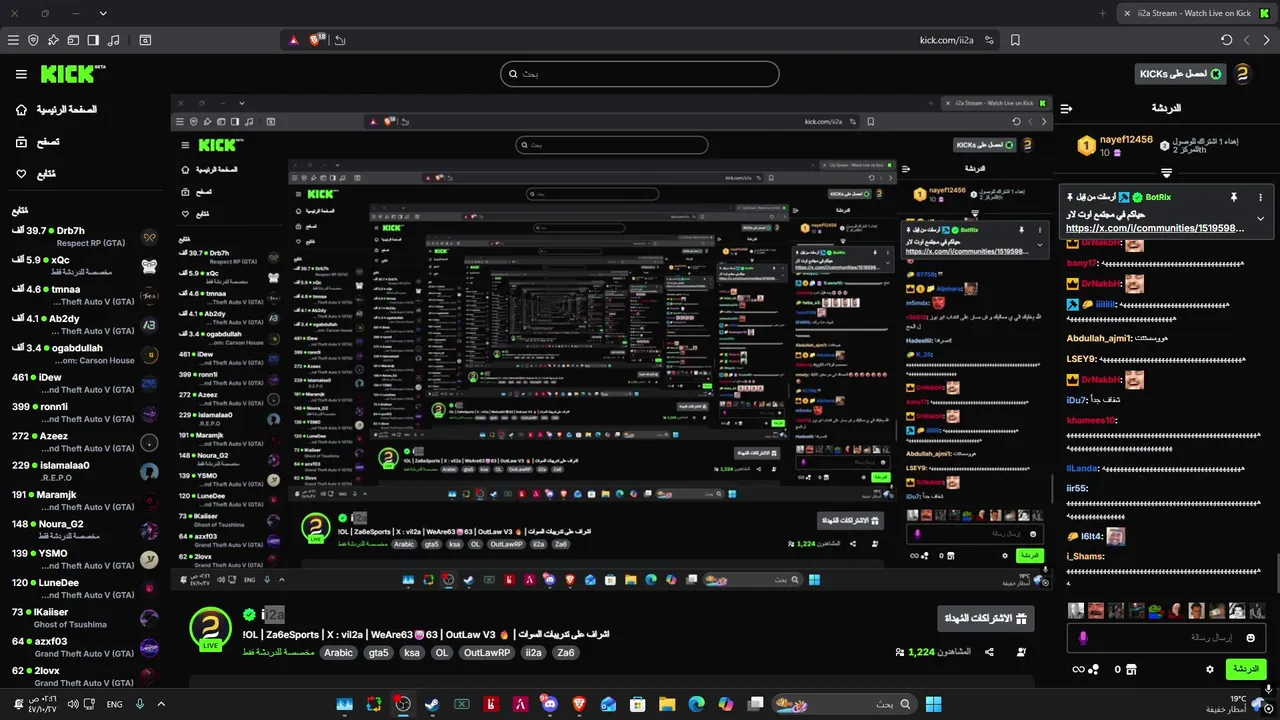The image size is (1280, 720).
Task: Open the x.com communities link
Action: pyautogui.click(x=1155, y=228)
